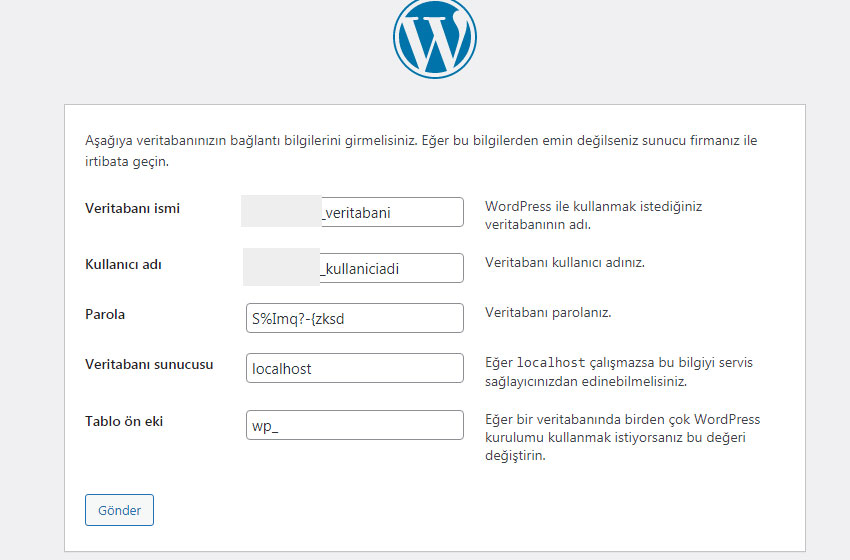Click the Tablo ön eki label
850x560 pixels.
click(124, 421)
